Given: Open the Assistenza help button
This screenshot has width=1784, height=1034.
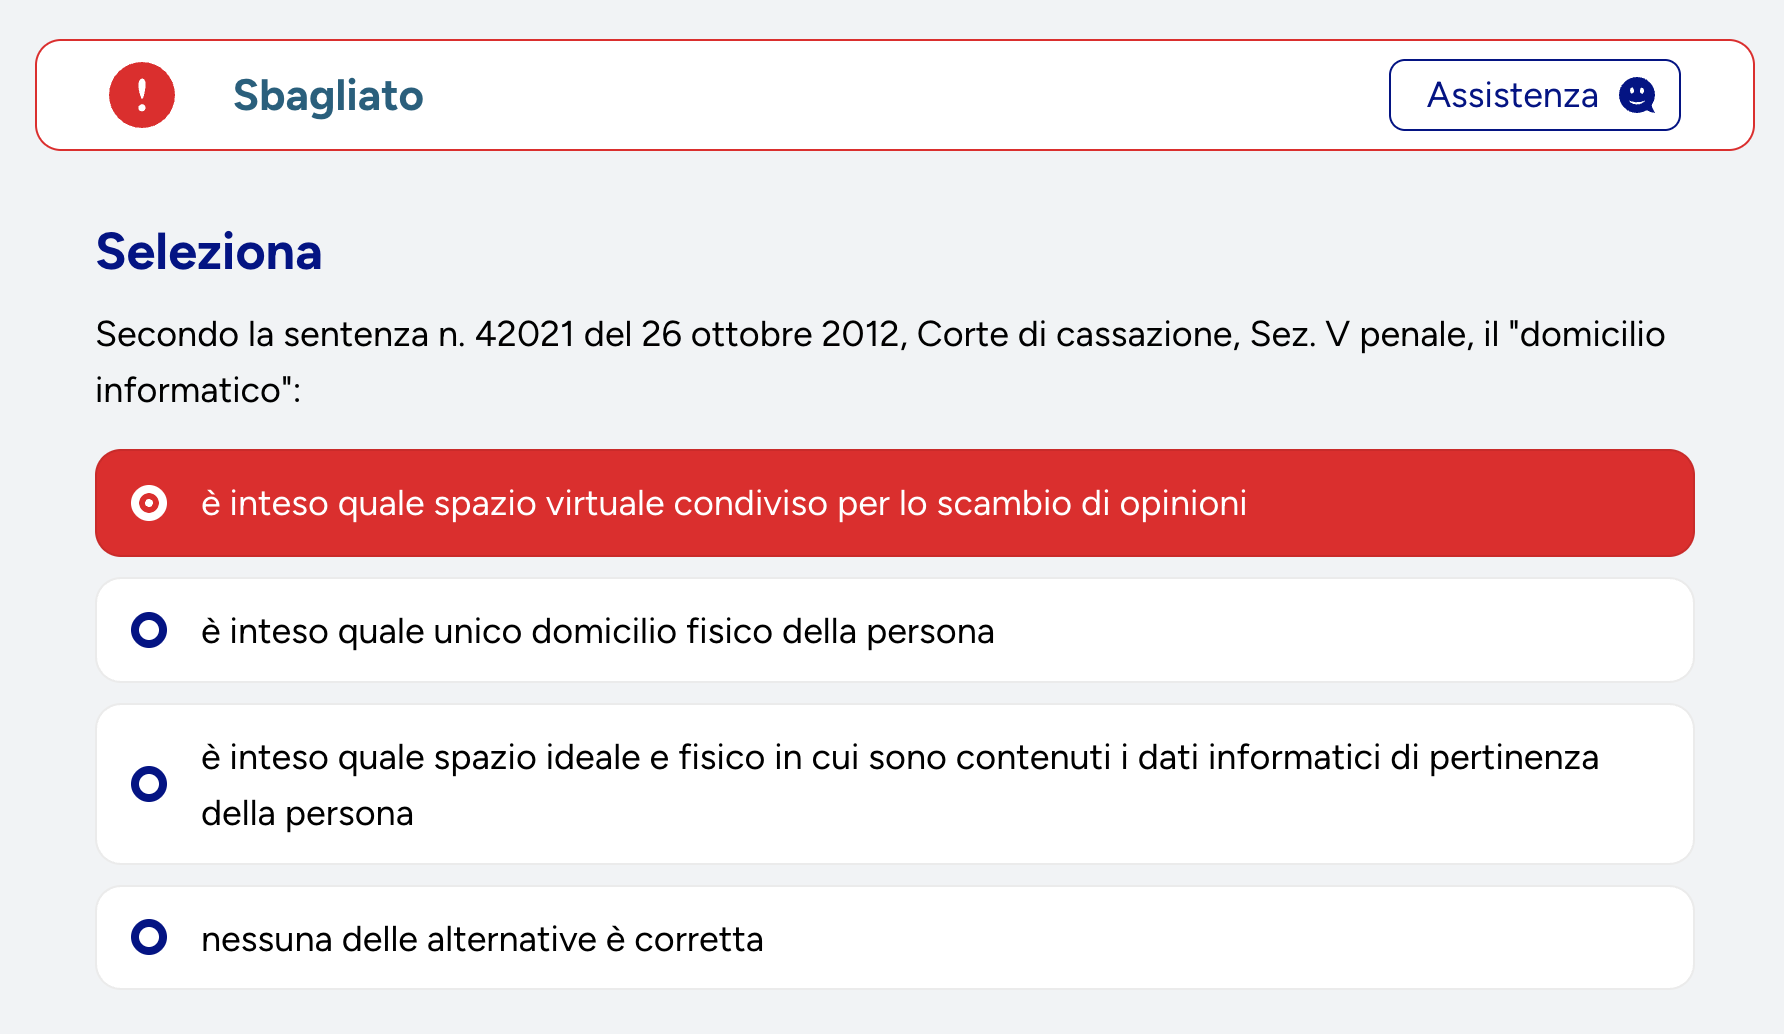Looking at the screenshot, I should 1533,95.
